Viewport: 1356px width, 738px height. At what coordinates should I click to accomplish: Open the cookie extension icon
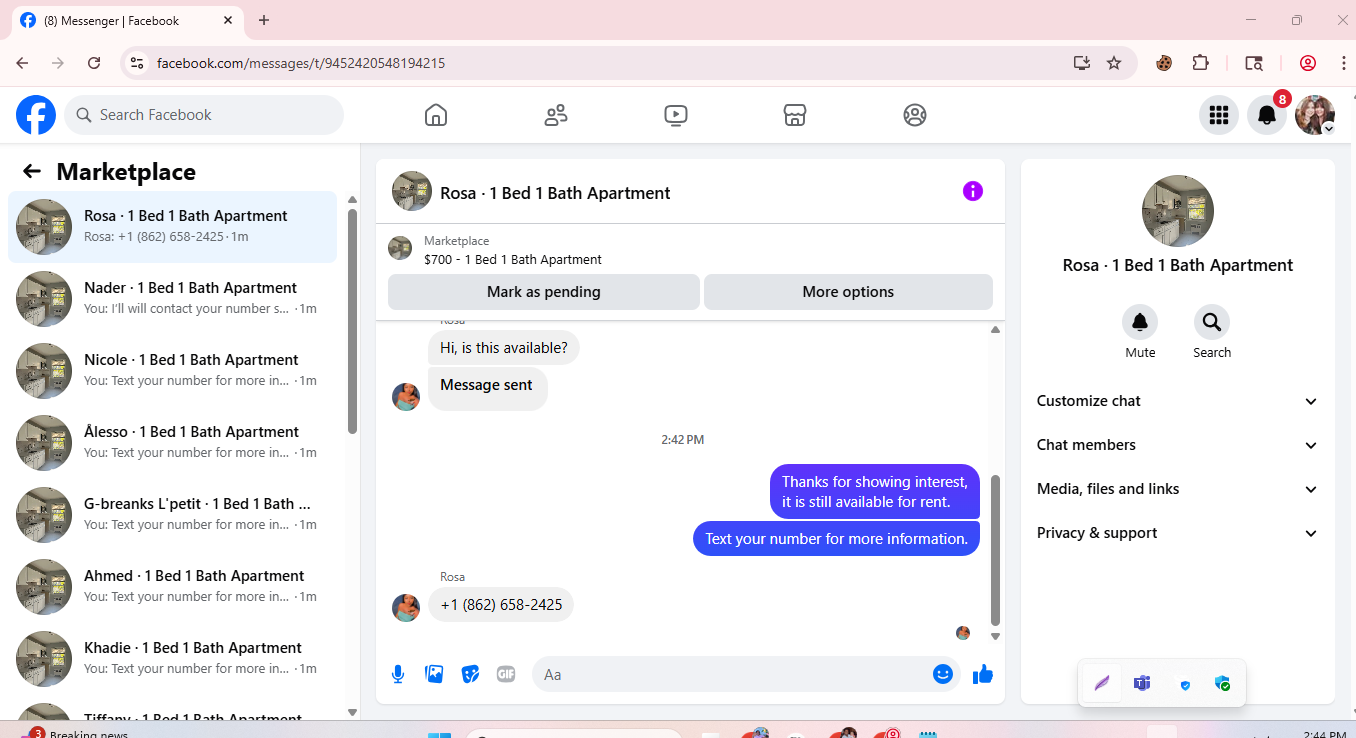(1164, 63)
